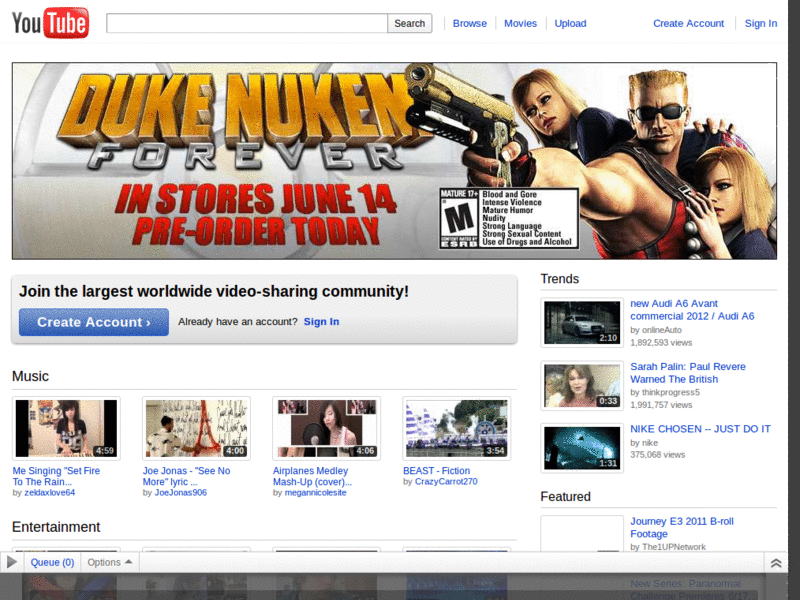Click the play button in the queue bar
The image size is (800, 600).
[x=12, y=562]
